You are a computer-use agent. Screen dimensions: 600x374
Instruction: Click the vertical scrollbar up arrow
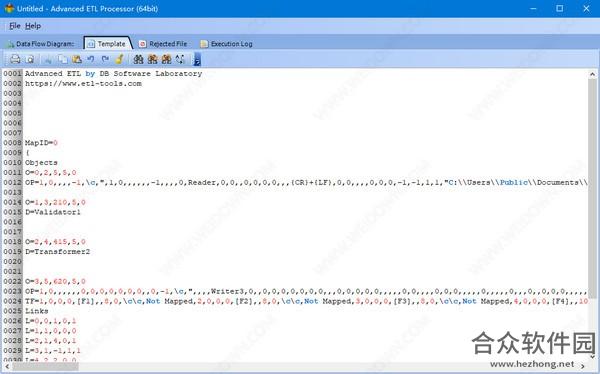point(592,74)
